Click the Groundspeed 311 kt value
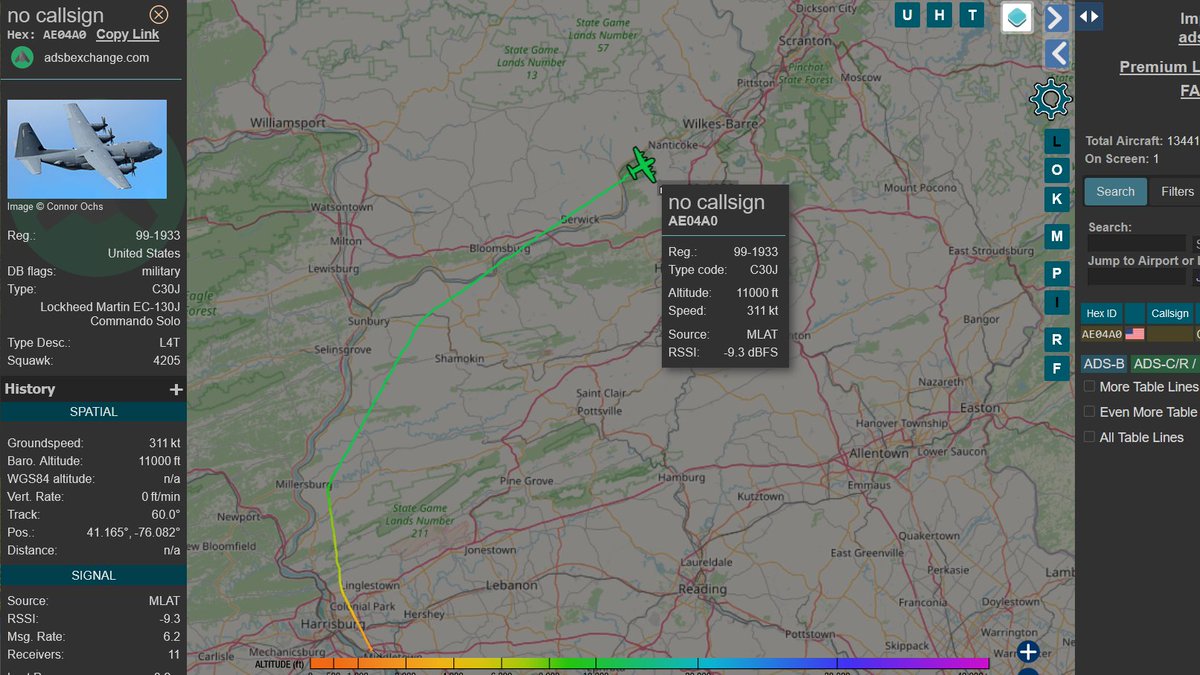The width and height of the screenshot is (1200, 675). point(164,443)
